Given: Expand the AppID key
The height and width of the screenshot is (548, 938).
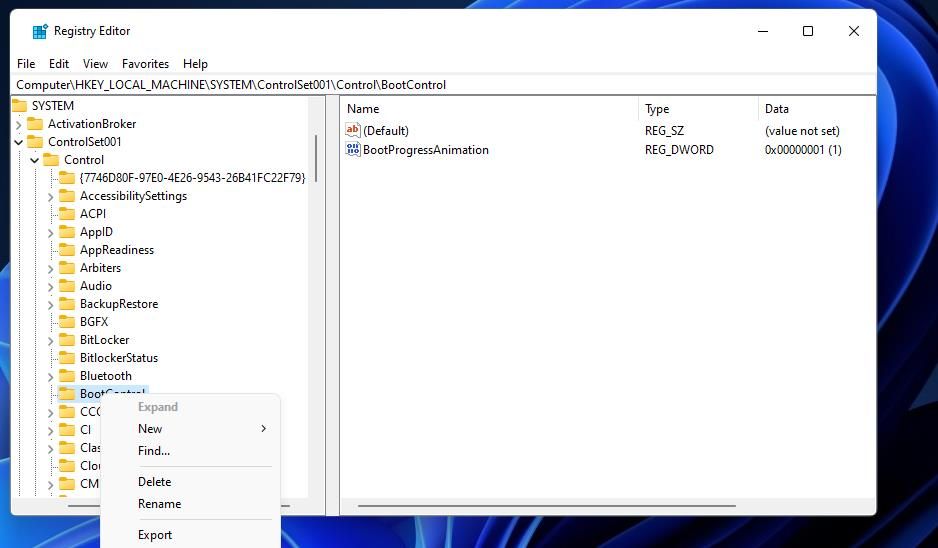Looking at the screenshot, I should [x=51, y=233].
